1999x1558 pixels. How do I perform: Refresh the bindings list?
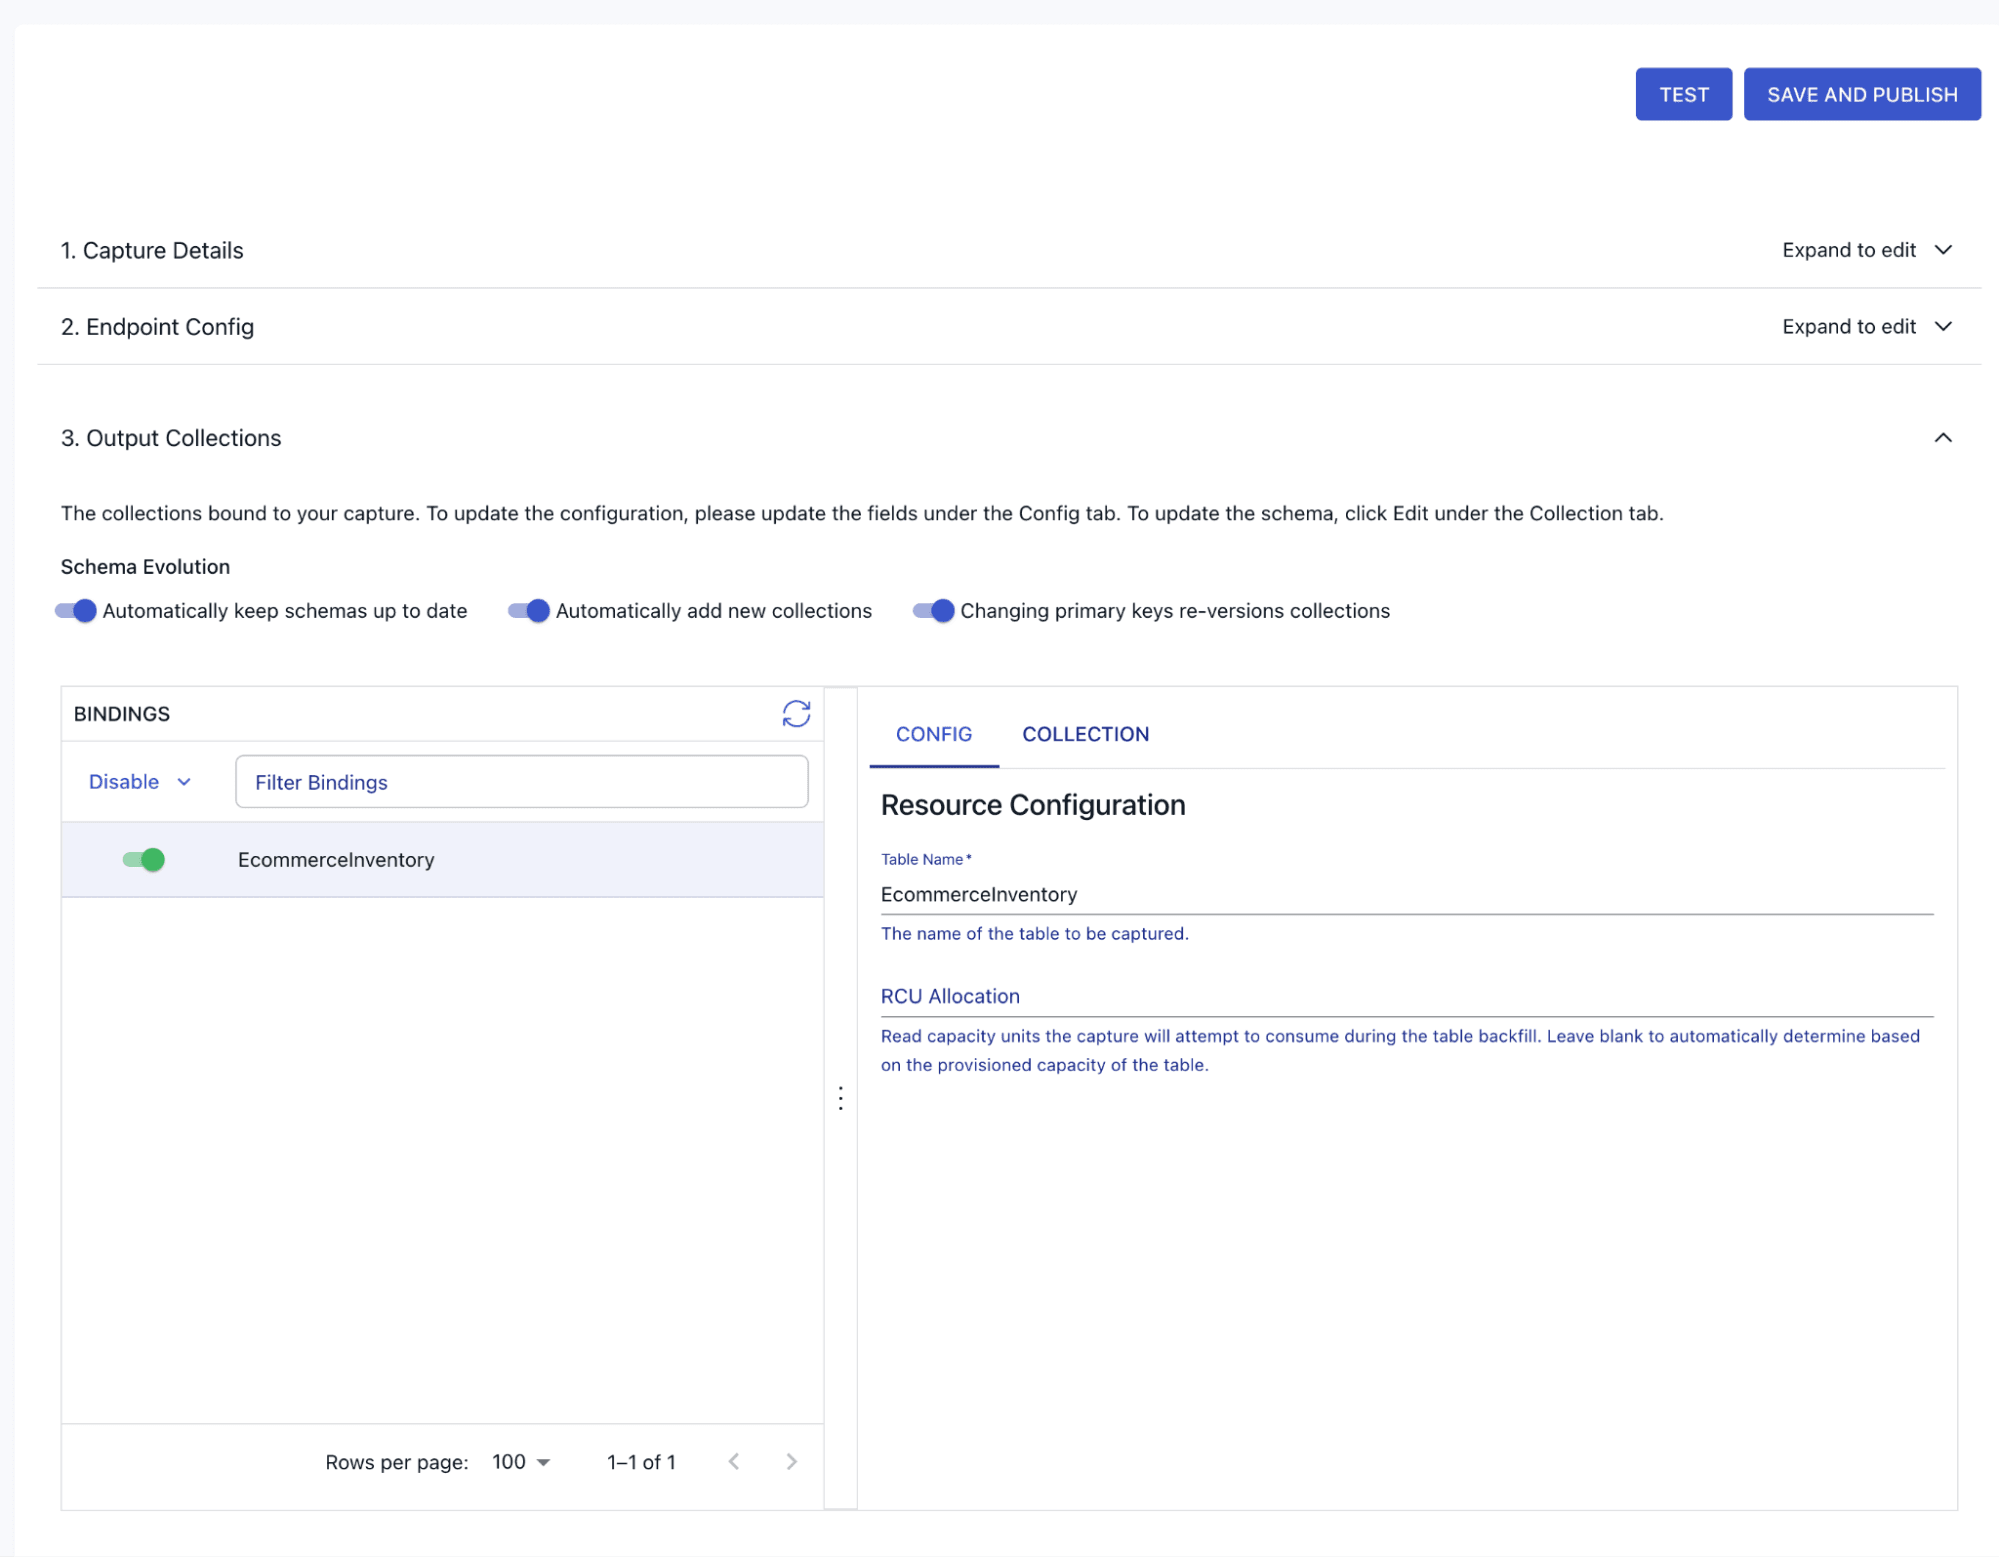[x=795, y=713]
